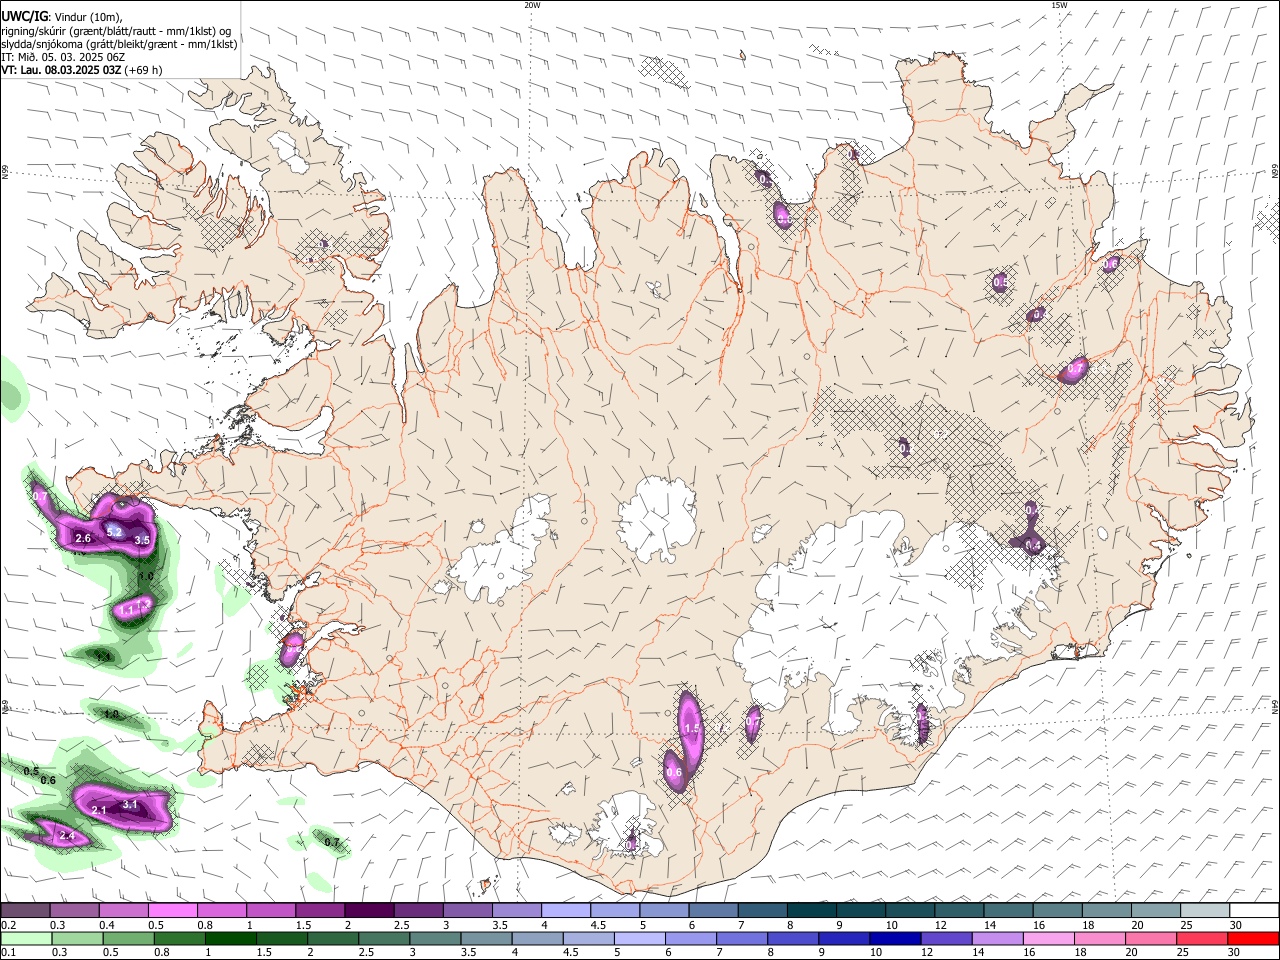The height and width of the screenshot is (960, 1280).
Task: Click the map value '1.5' in the southern snow cell
Action: pos(691,729)
